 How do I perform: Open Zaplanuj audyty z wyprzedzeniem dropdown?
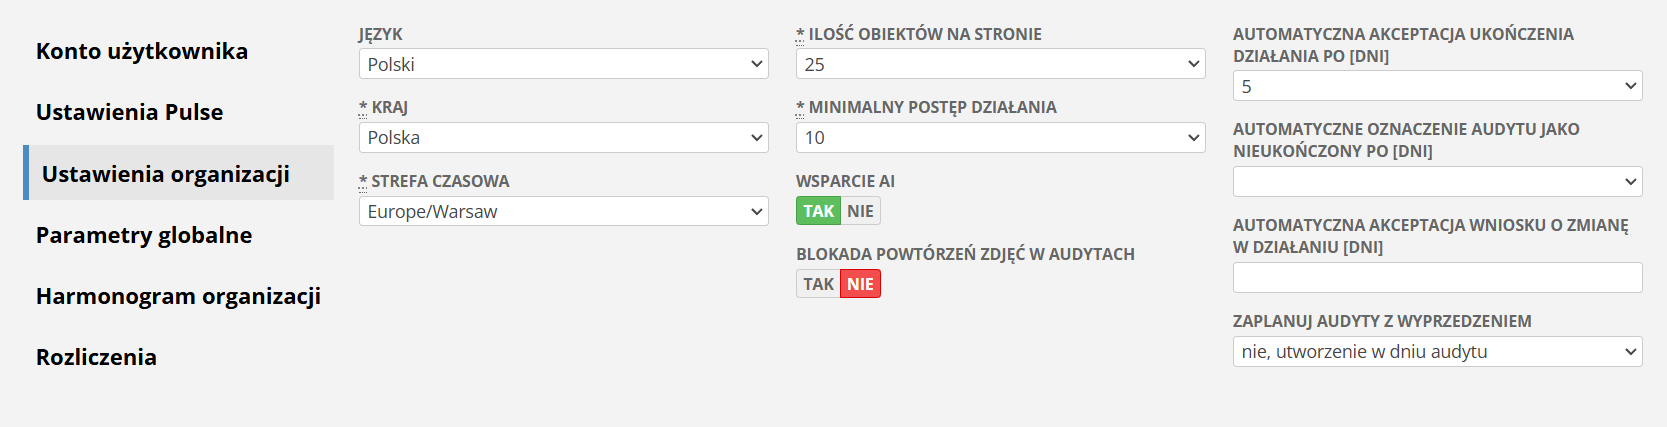point(1437,351)
